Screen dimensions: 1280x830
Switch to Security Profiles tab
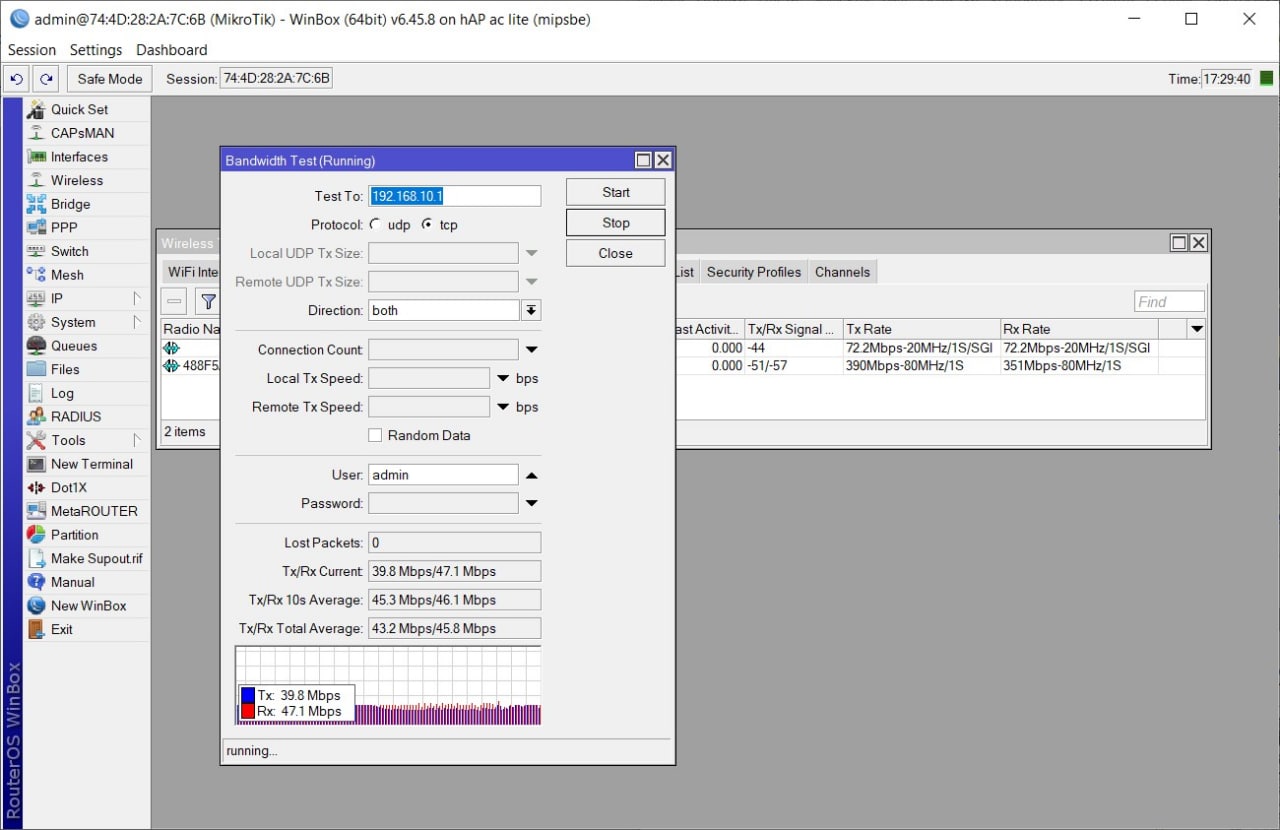coord(754,272)
